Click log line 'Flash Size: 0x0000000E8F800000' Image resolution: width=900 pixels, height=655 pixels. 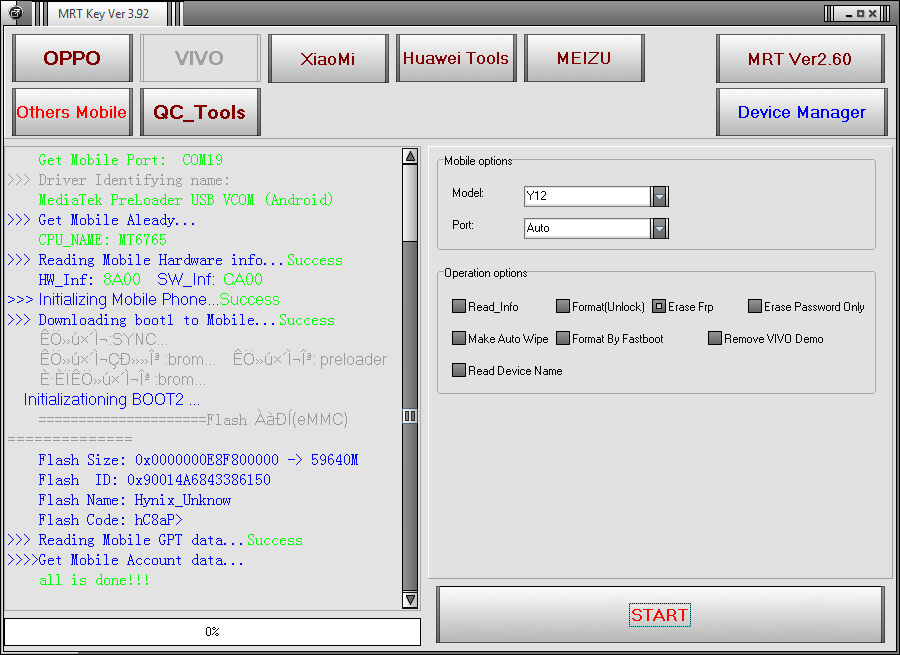click(198, 460)
